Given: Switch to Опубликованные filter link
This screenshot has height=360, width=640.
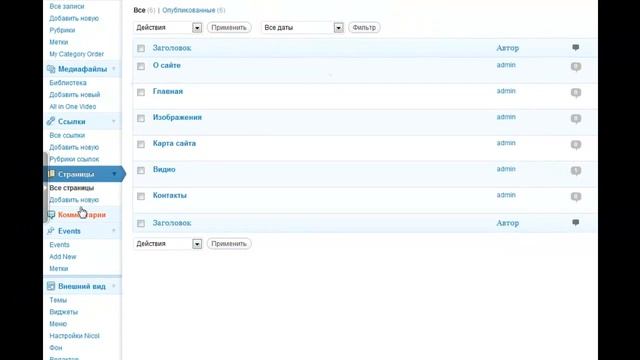Looking at the screenshot, I should click(189, 10).
